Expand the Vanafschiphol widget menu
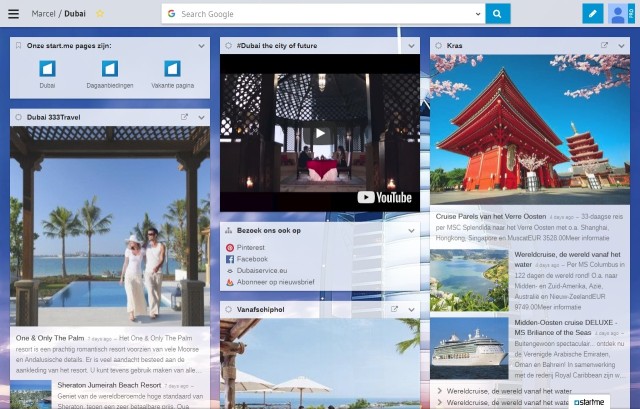This screenshot has width=640, height=409. click(411, 310)
